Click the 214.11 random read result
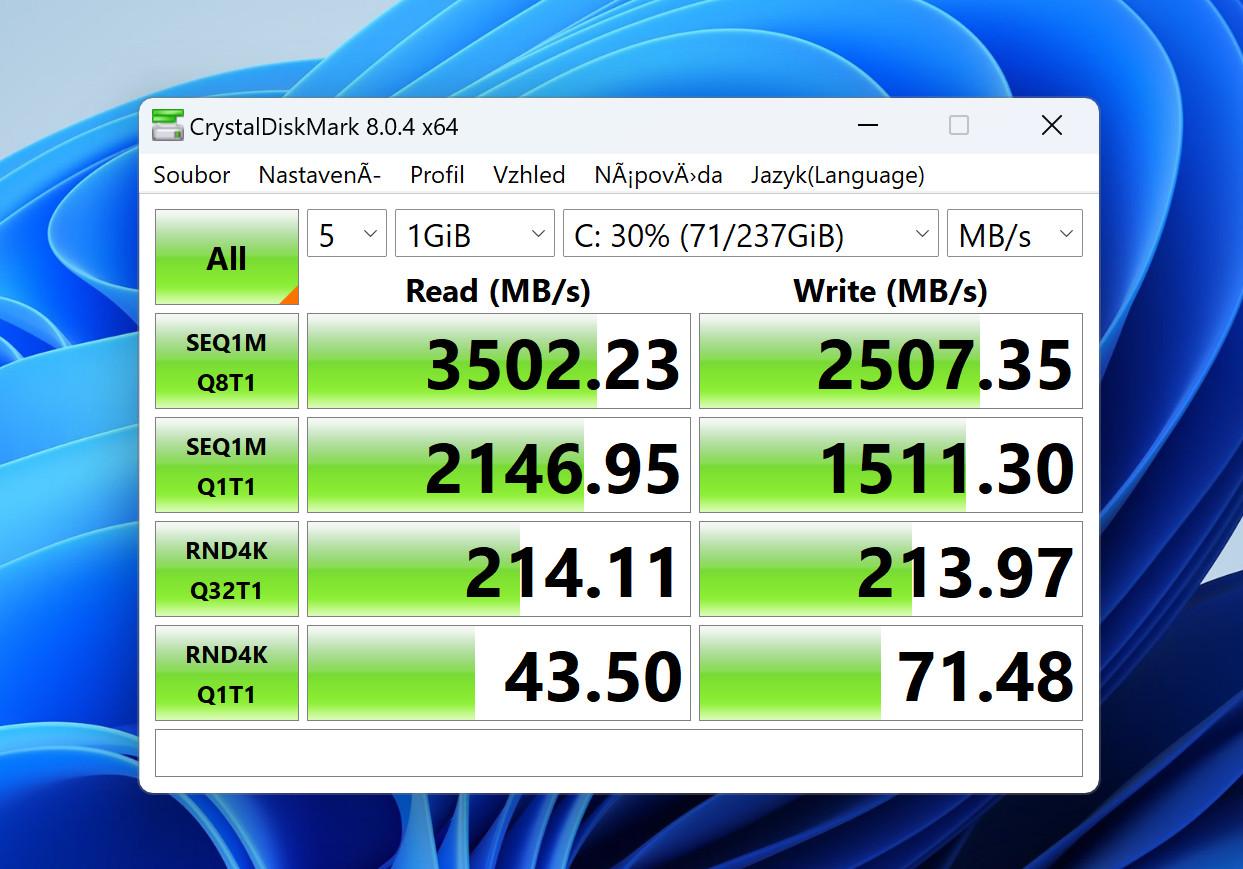Screen dimensions: 1243x869 [x=499, y=569]
